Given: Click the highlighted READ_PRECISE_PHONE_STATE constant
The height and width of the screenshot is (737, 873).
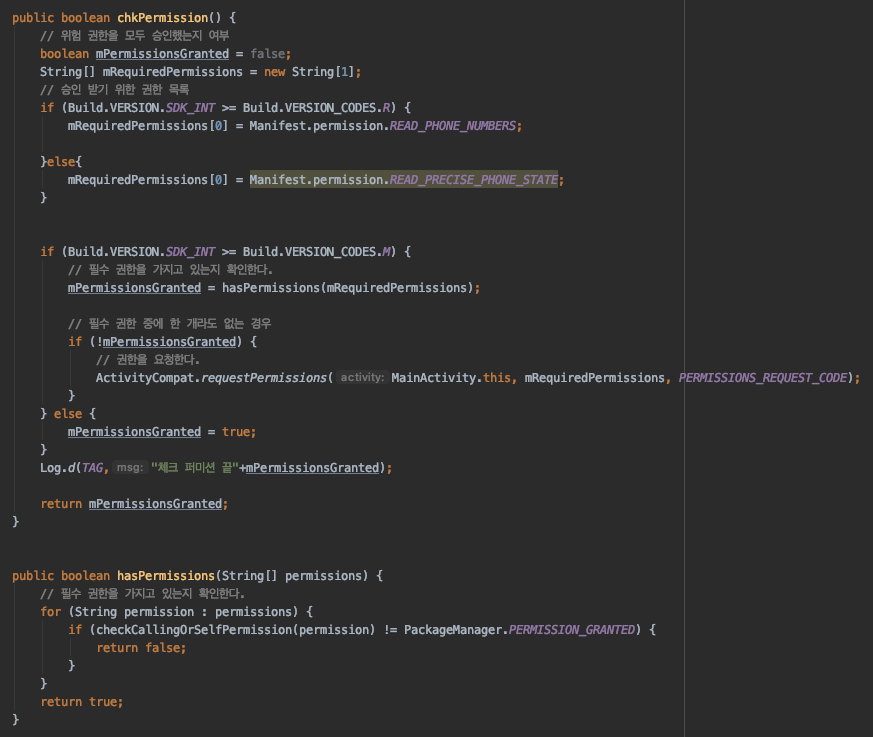Looking at the screenshot, I should pyautogui.click(x=473, y=180).
